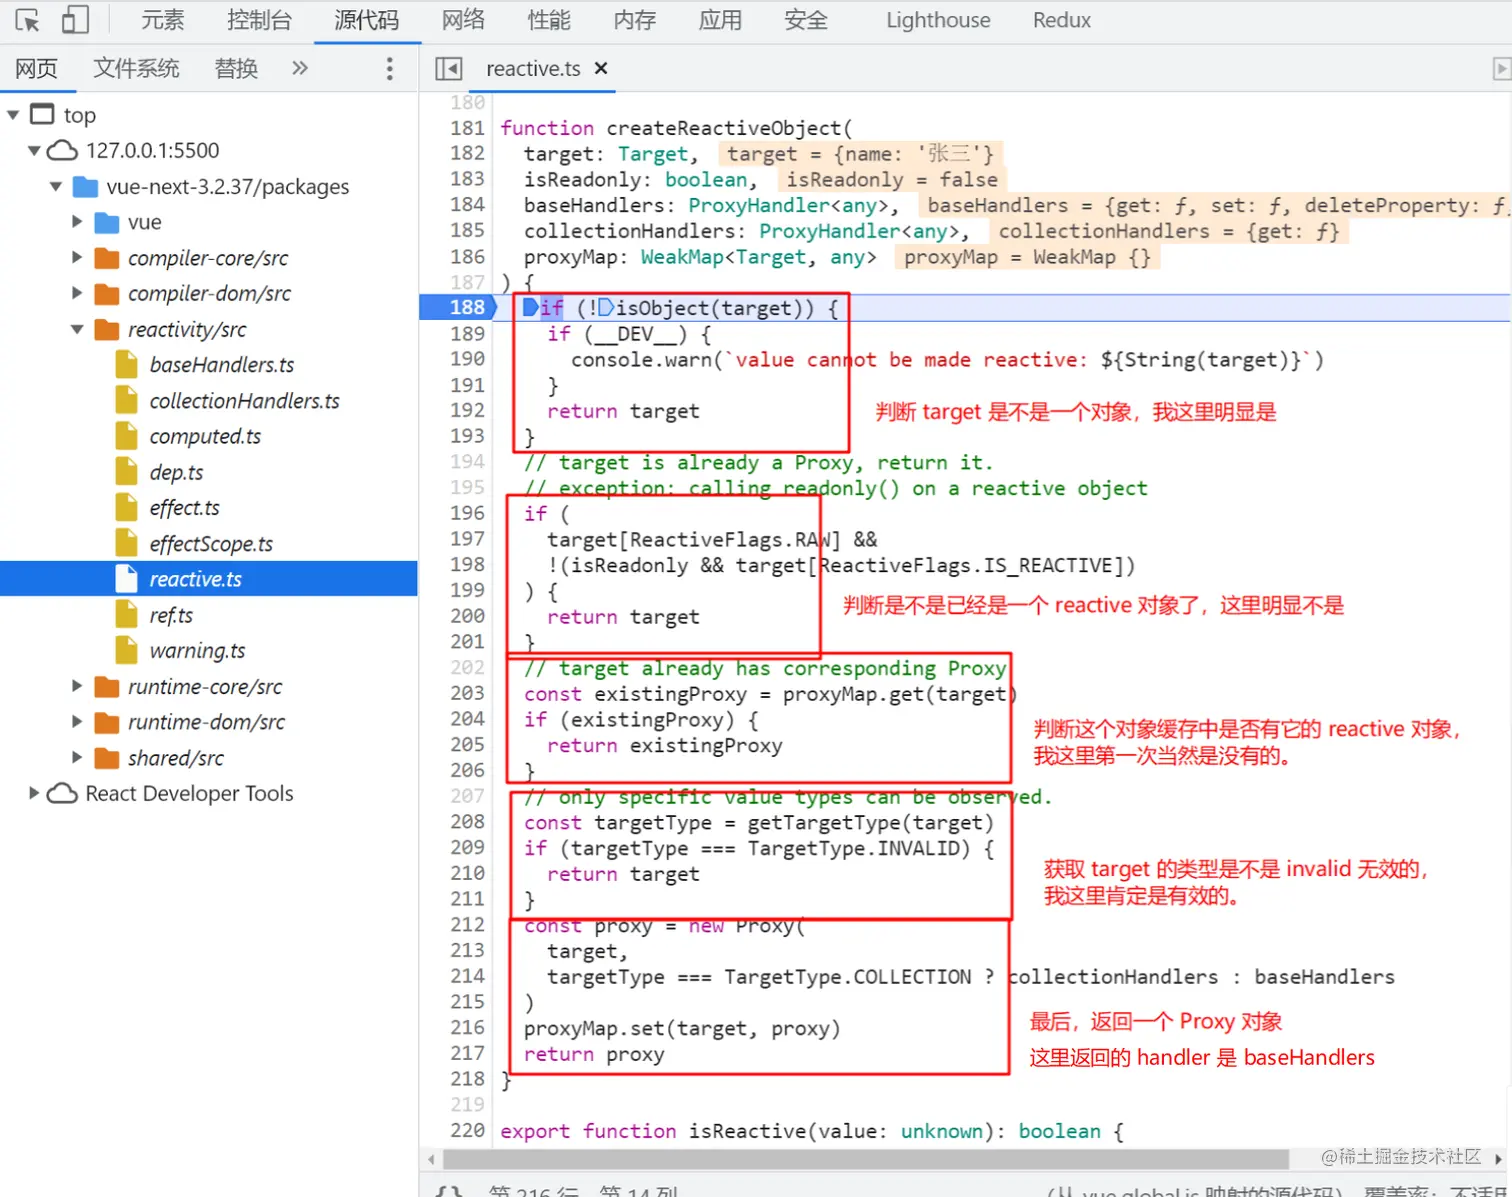Screen dimensions: 1512x1197
Task: Click the top frame window icon
Action: click(x=42, y=114)
